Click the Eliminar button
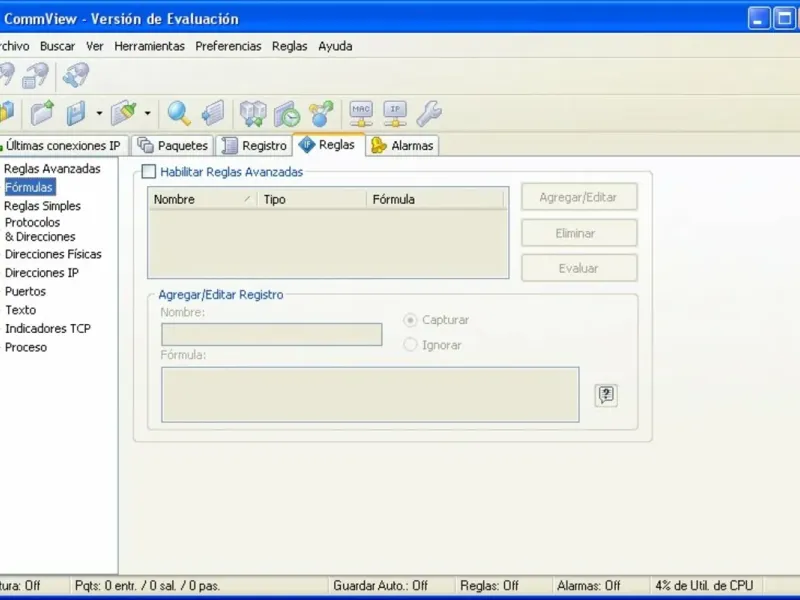This screenshot has height=600, width=800. 579,233
